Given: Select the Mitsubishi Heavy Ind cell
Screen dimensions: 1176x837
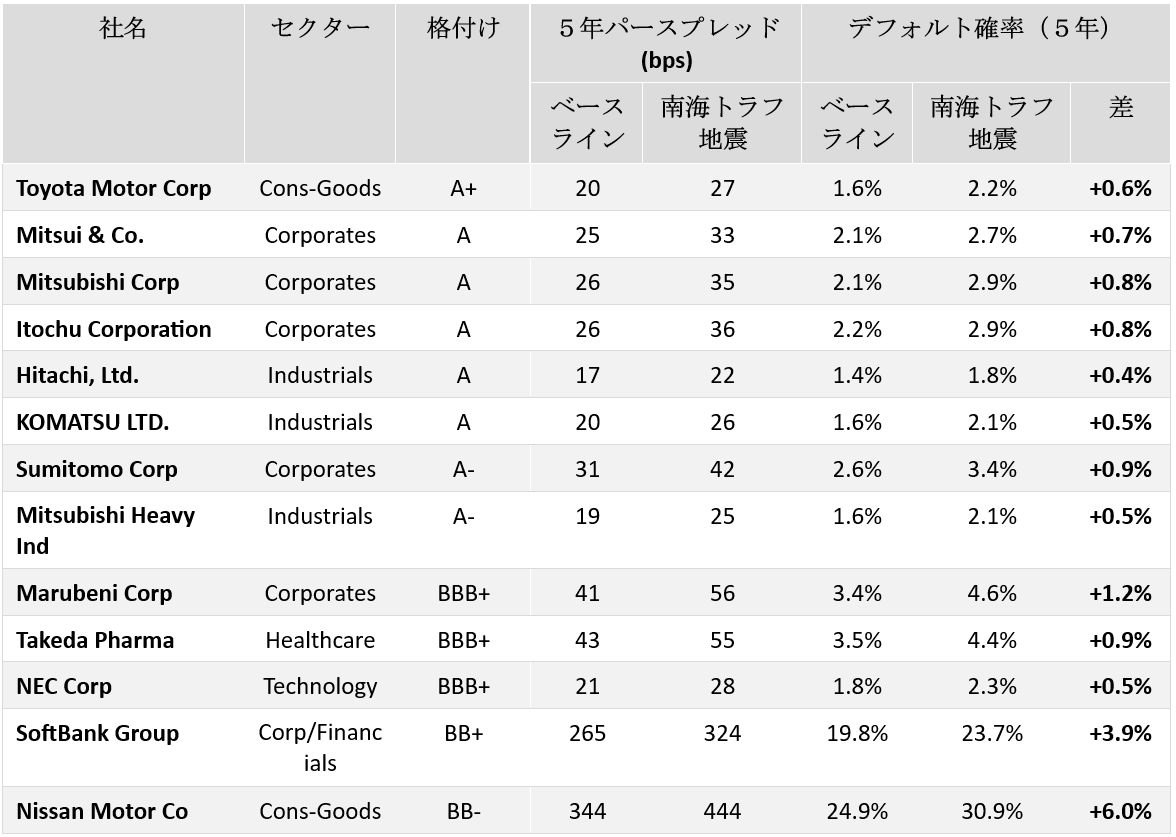Looking at the screenshot, I should point(105,530).
